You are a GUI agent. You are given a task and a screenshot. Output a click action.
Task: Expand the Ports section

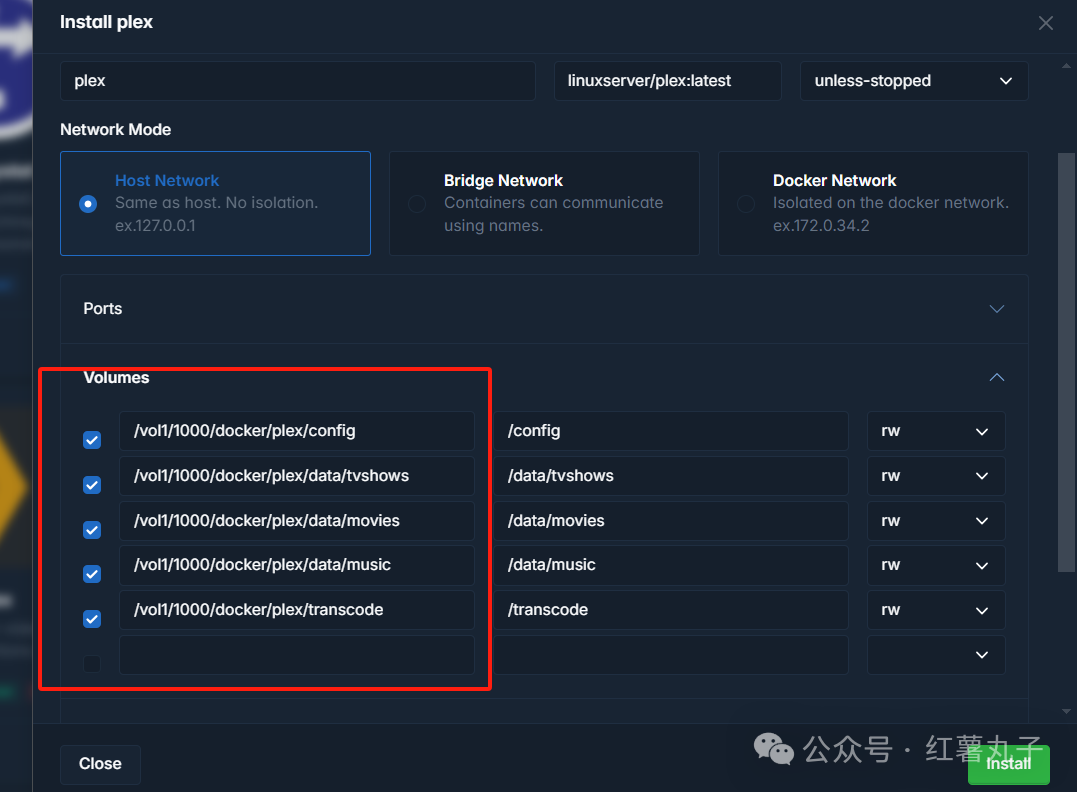(997, 309)
